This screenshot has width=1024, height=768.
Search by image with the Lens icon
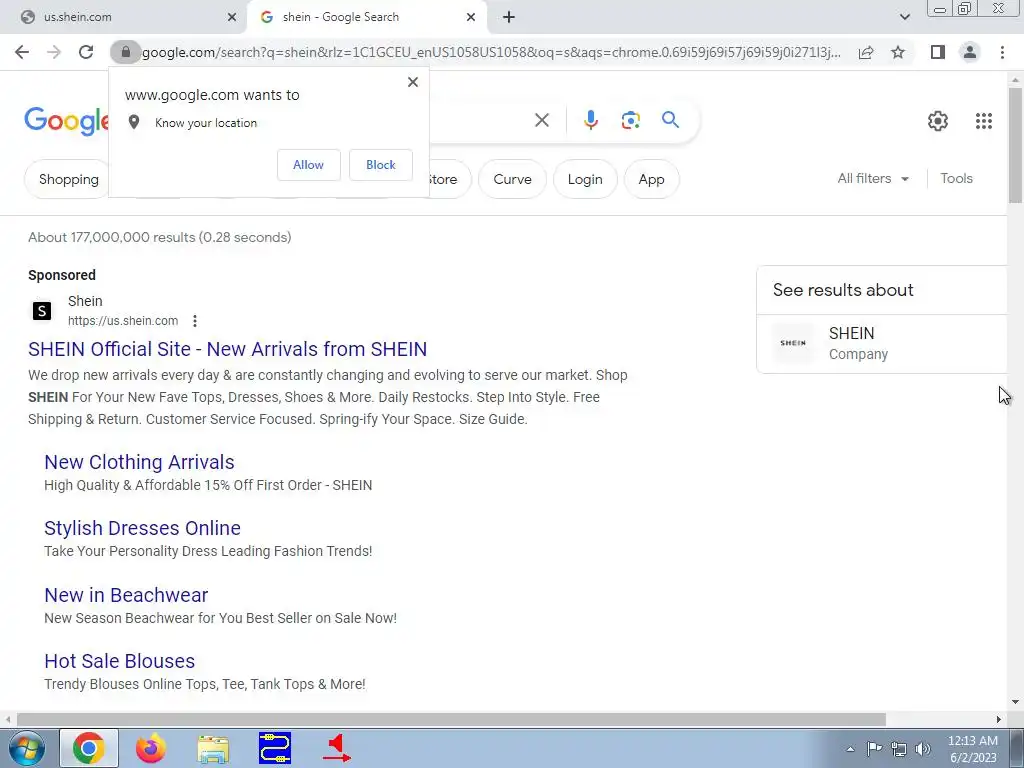[630, 120]
